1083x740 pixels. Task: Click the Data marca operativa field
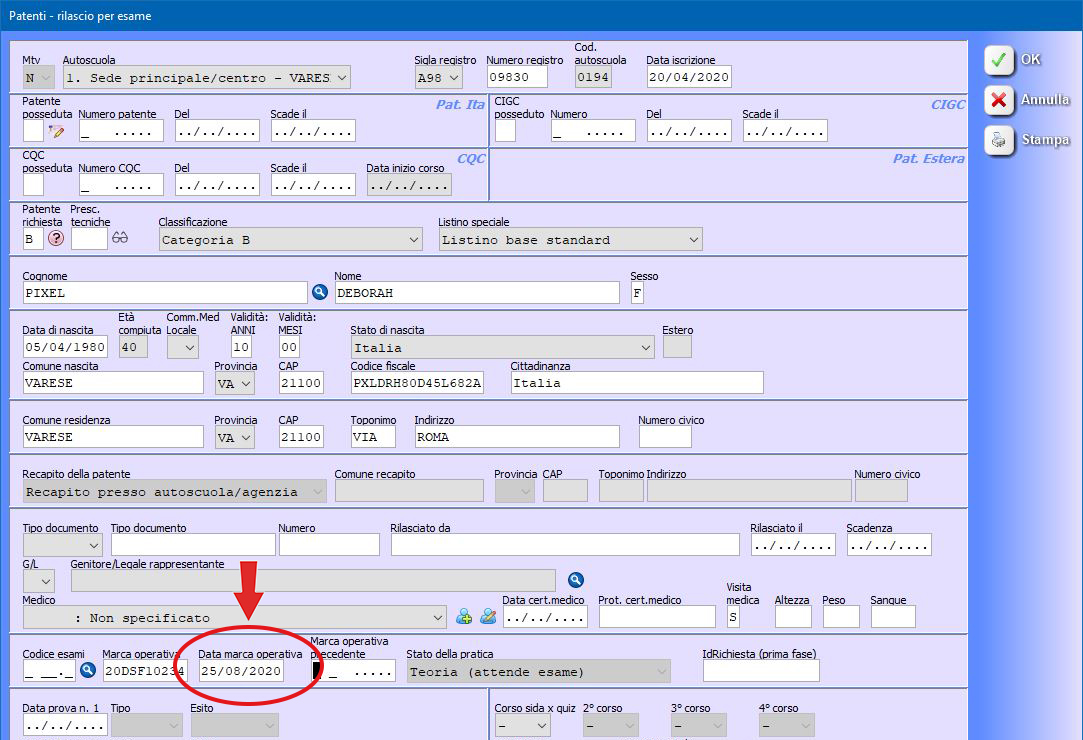tap(241, 670)
